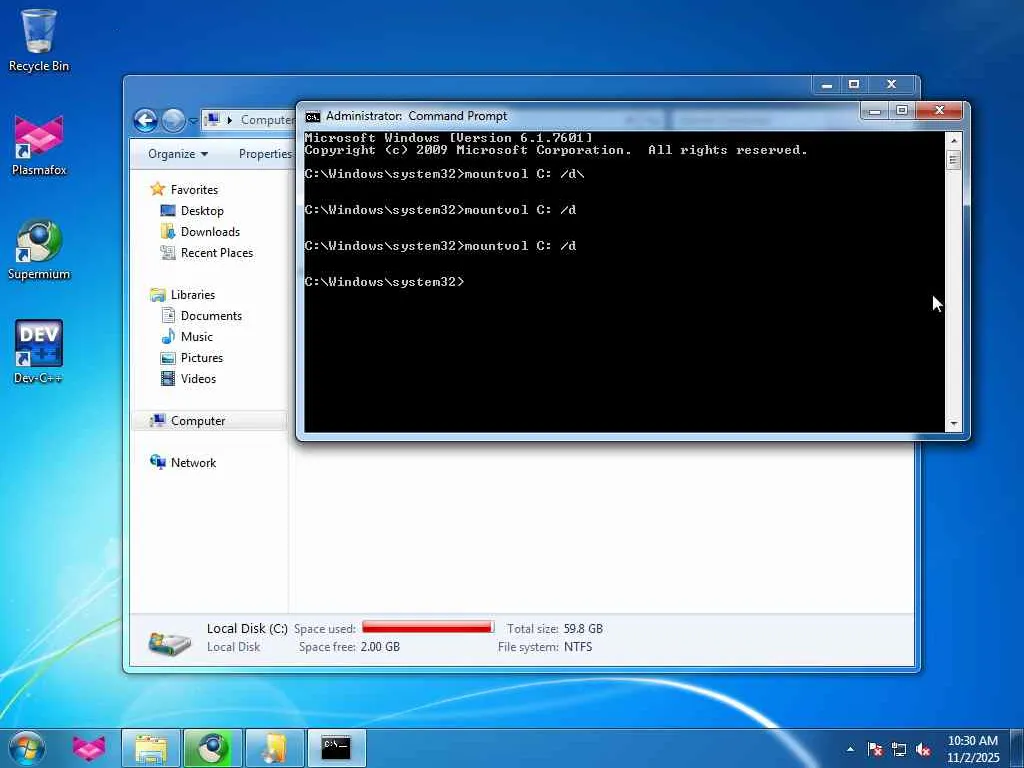Click the yellow folder taskbar icon

pyautogui.click(x=275, y=748)
